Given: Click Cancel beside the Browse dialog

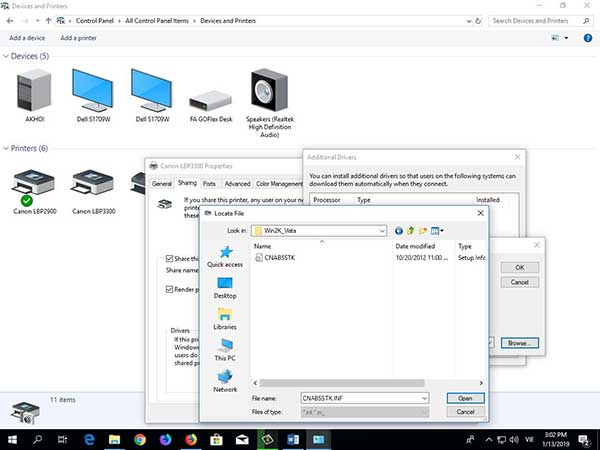Looking at the screenshot, I should (520, 282).
